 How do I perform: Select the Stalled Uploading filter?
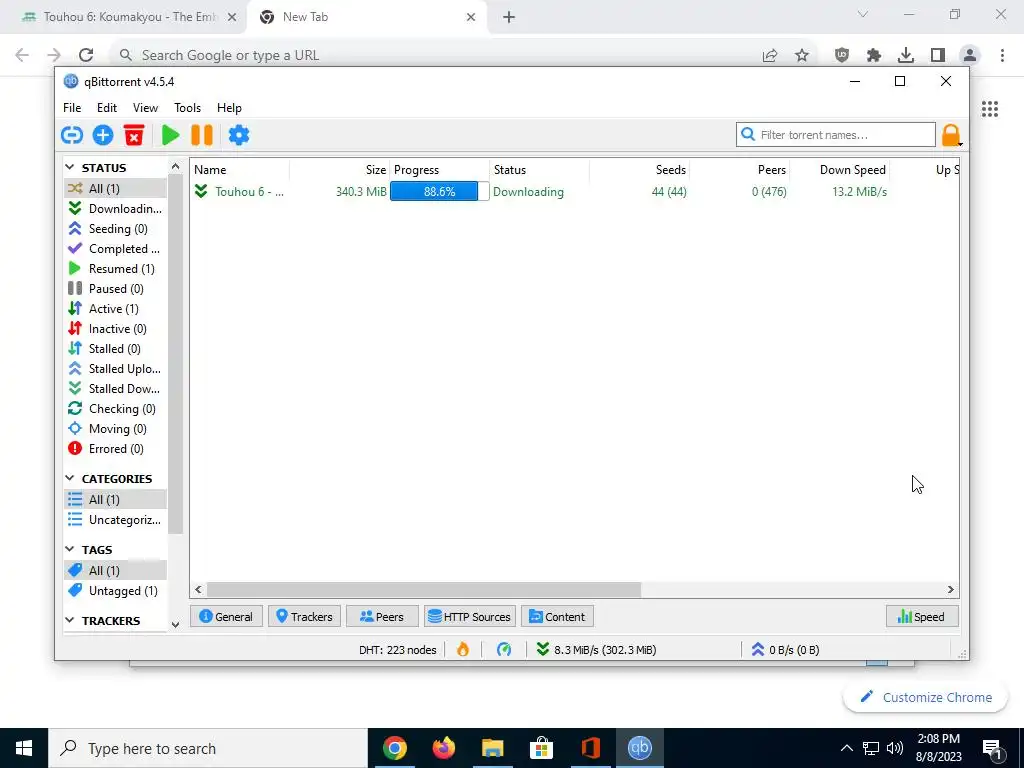(x=116, y=369)
